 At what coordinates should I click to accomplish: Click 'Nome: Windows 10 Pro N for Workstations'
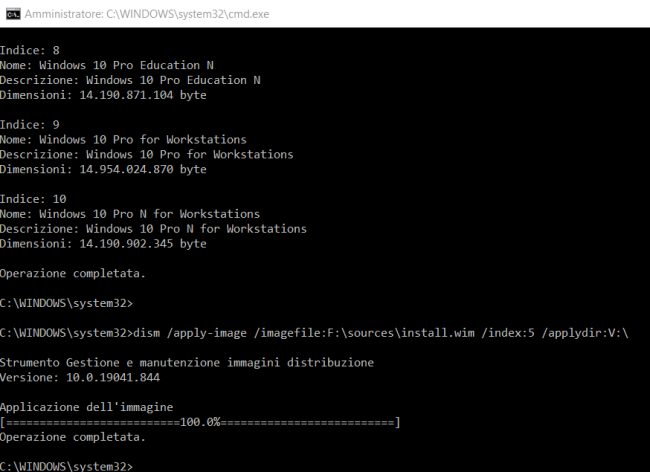click(130, 214)
